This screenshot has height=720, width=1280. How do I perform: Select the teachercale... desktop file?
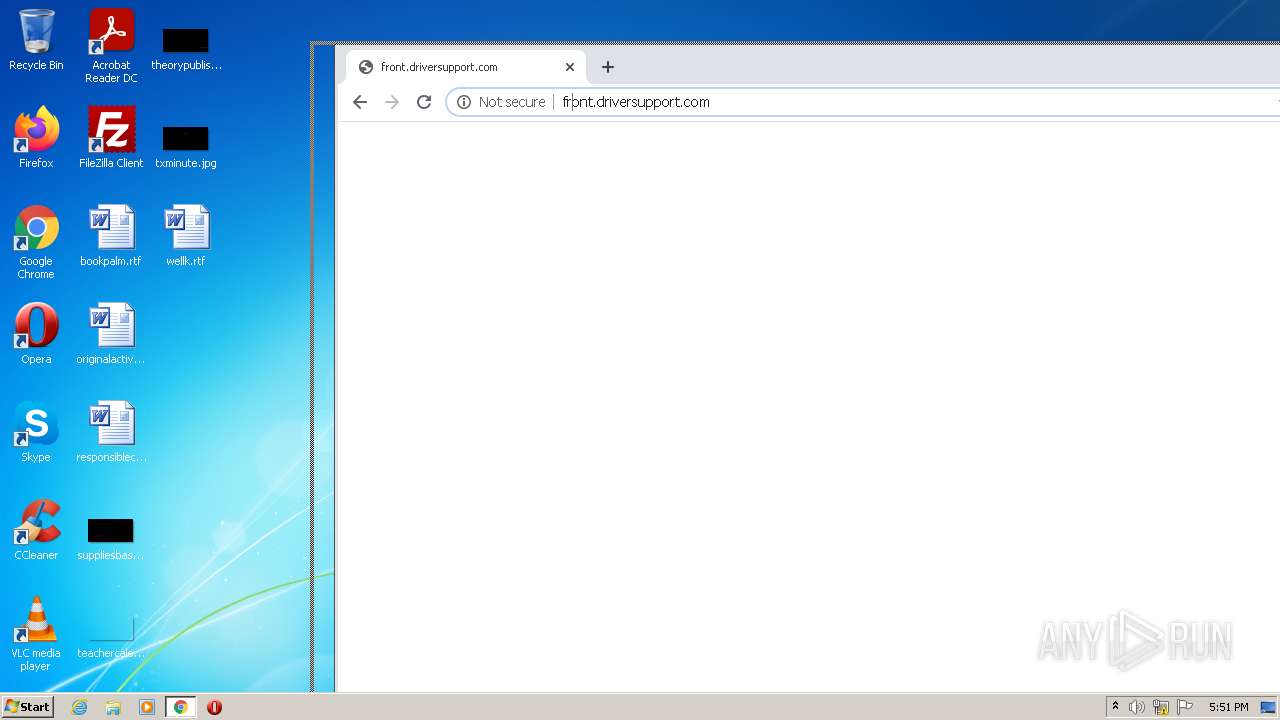click(111, 636)
